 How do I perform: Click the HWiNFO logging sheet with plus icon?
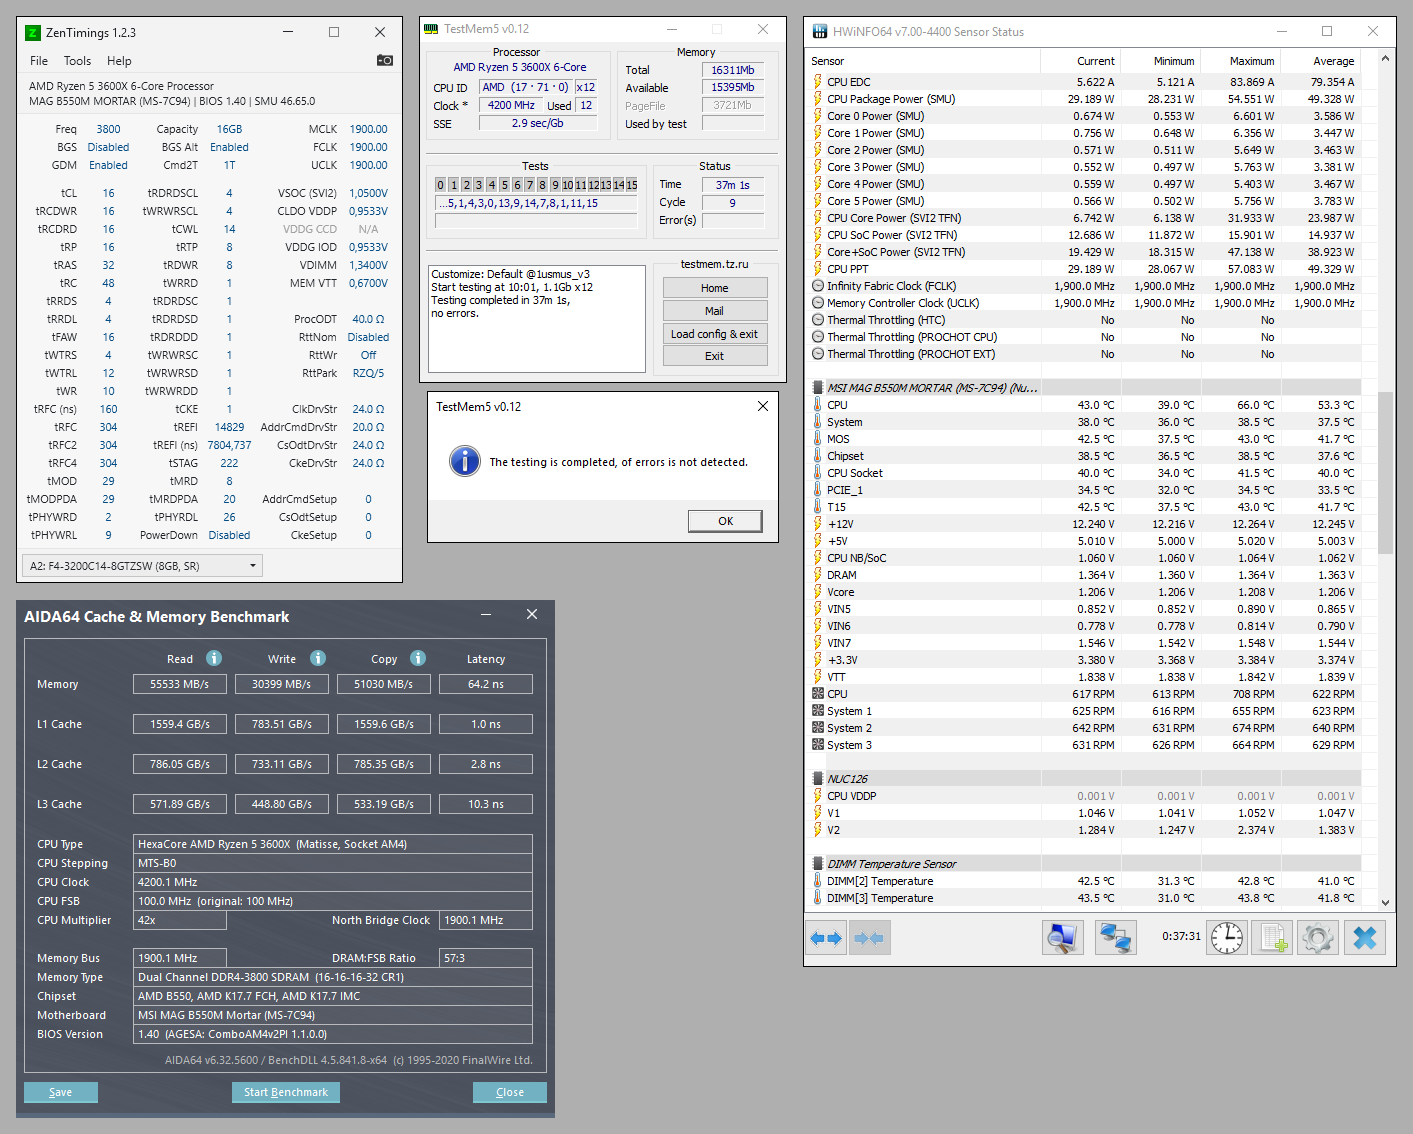tap(1272, 938)
